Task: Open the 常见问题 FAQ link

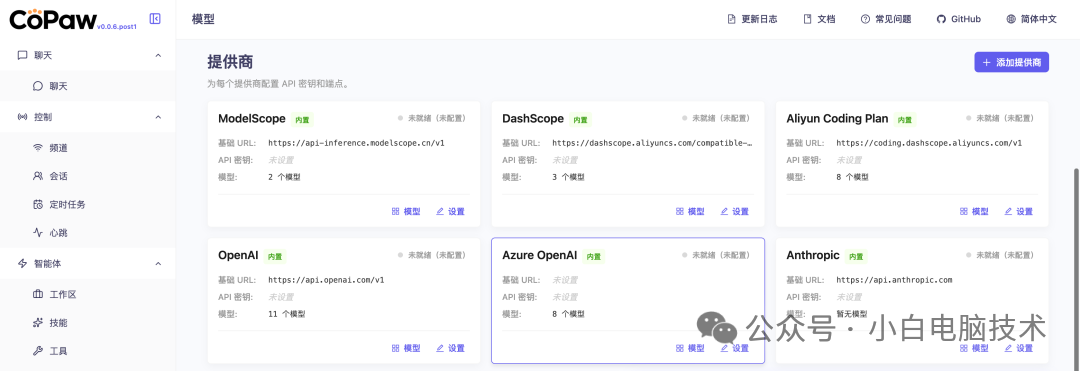Action: pyautogui.click(x=886, y=19)
